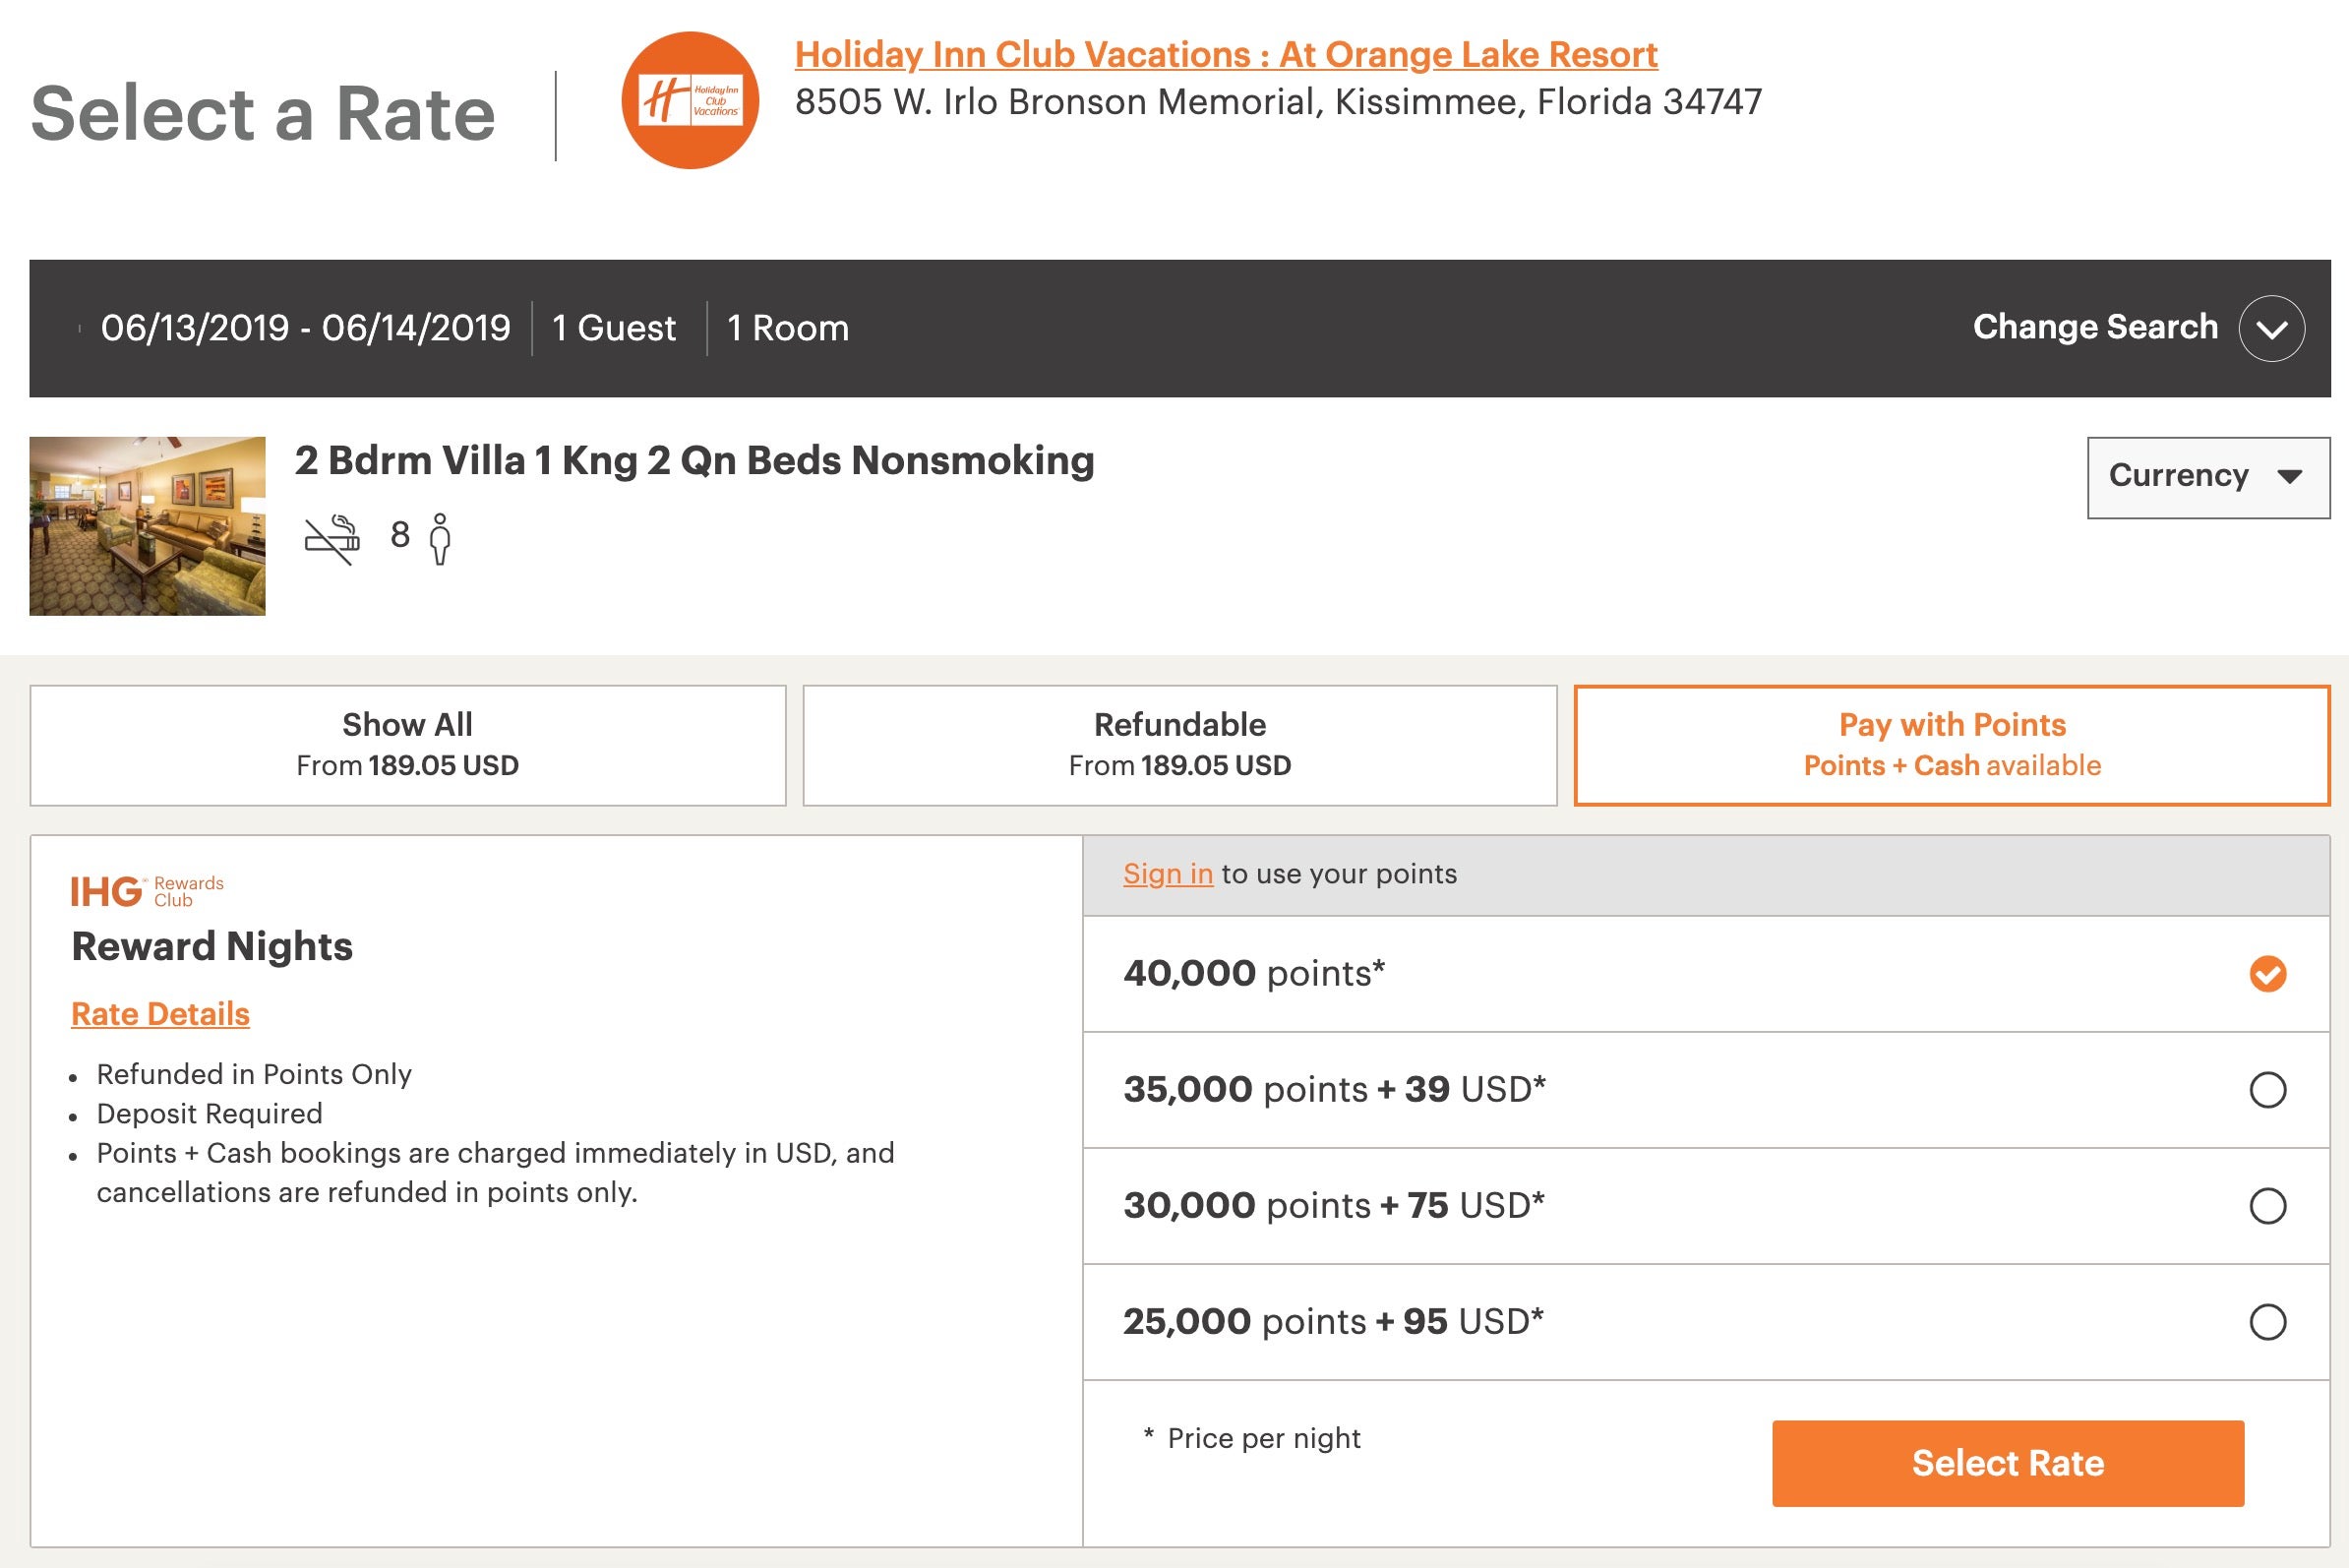Click Sign in to use points
Image resolution: width=2349 pixels, height=1568 pixels.
pos(1168,874)
